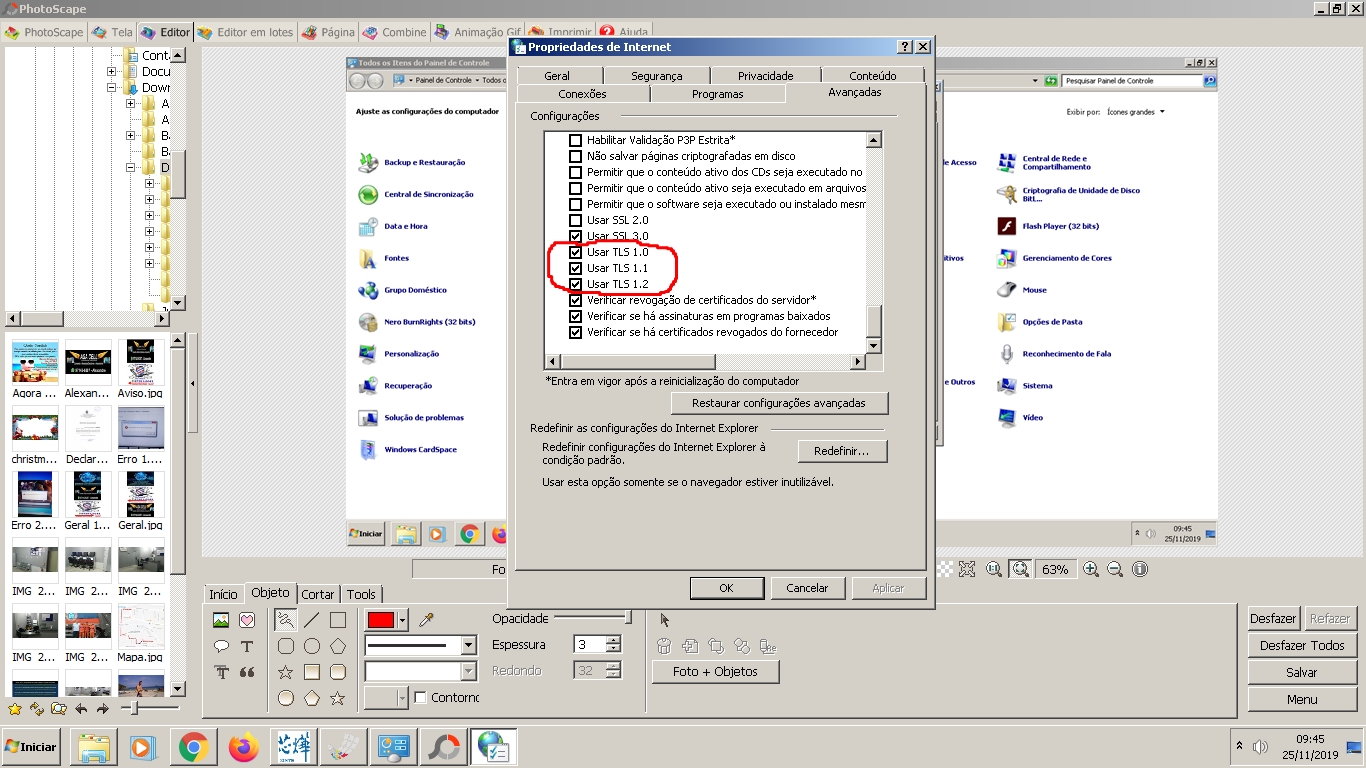Uncheck the Usar TLS 1.0 checkbox

(x=575, y=252)
